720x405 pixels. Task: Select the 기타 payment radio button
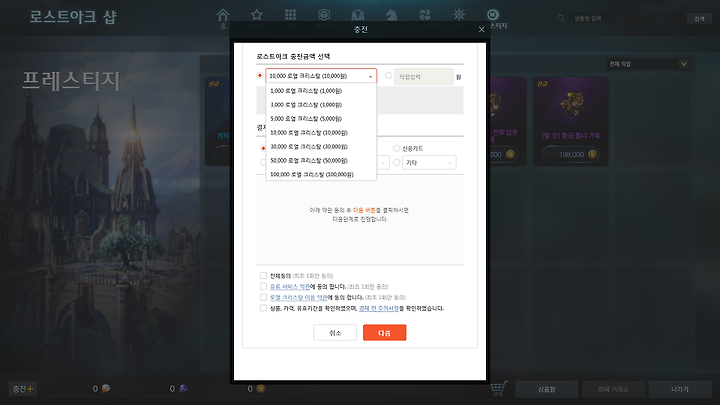pos(396,162)
